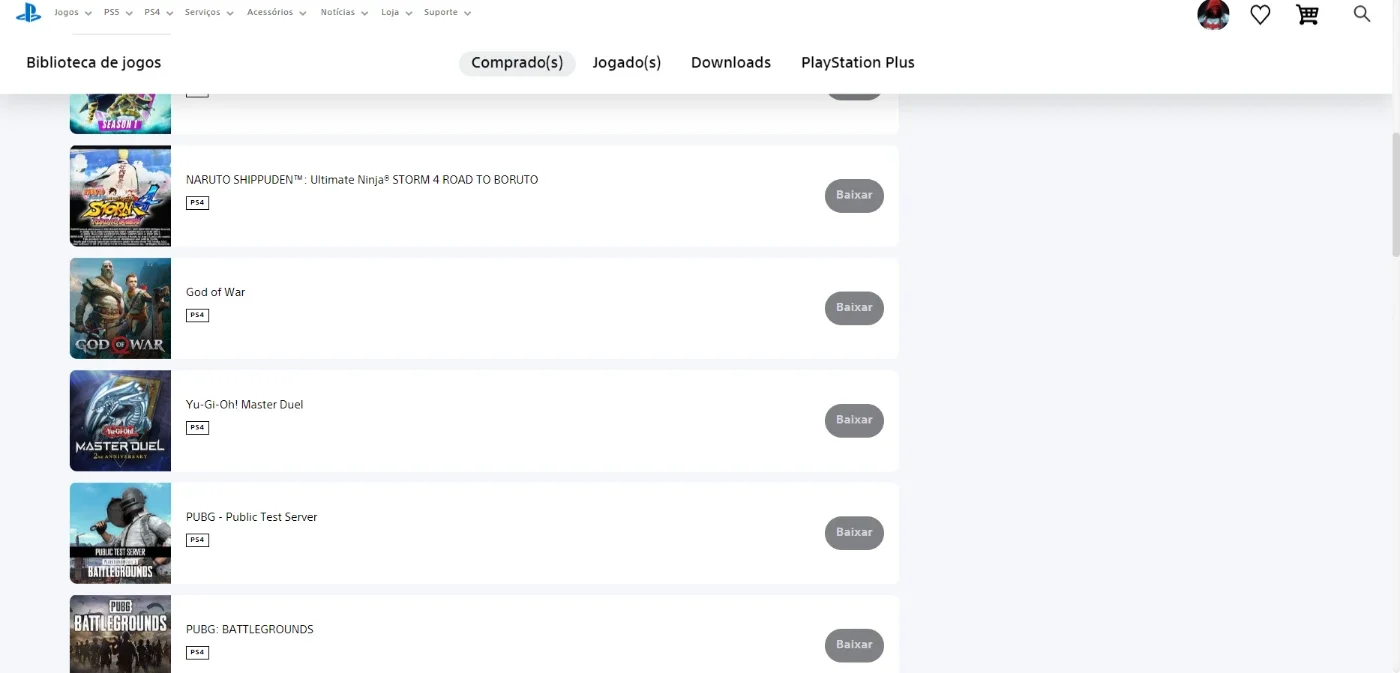This screenshot has height=673, width=1400.
Task: Click the title 'PUBG: BATTLEGROUNDS'
Action: click(x=249, y=629)
